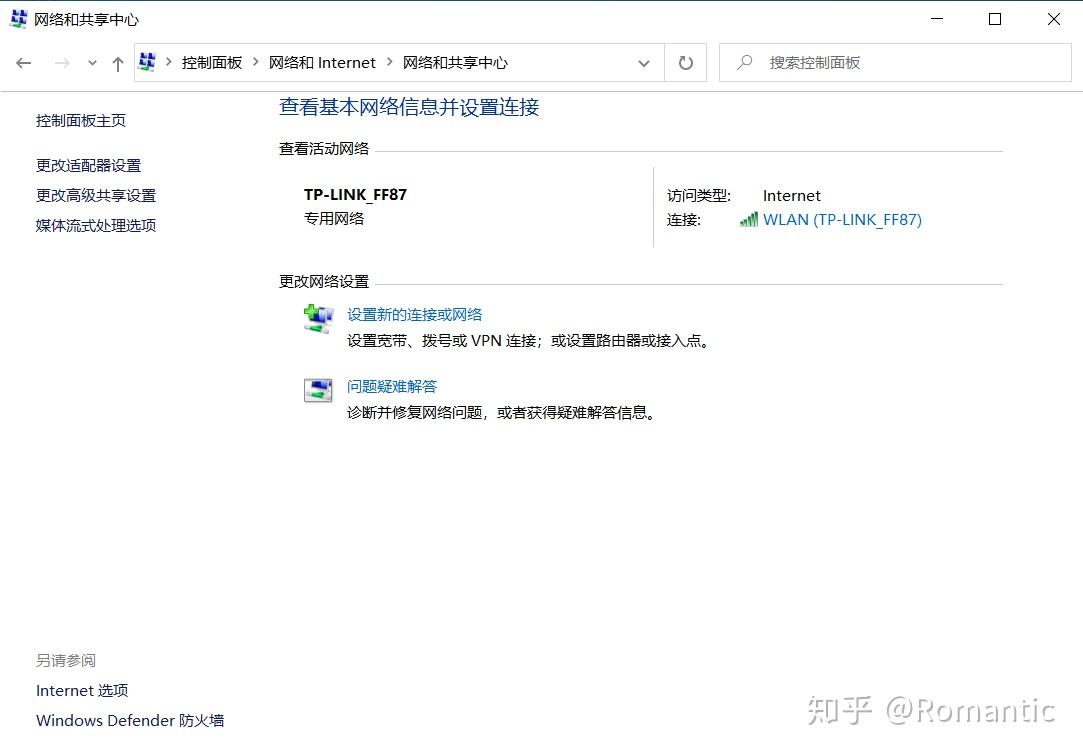Open 媒体流式处理选项 from the sidebar
Viewport: 1083px width, 755px height.
point(95,225)
